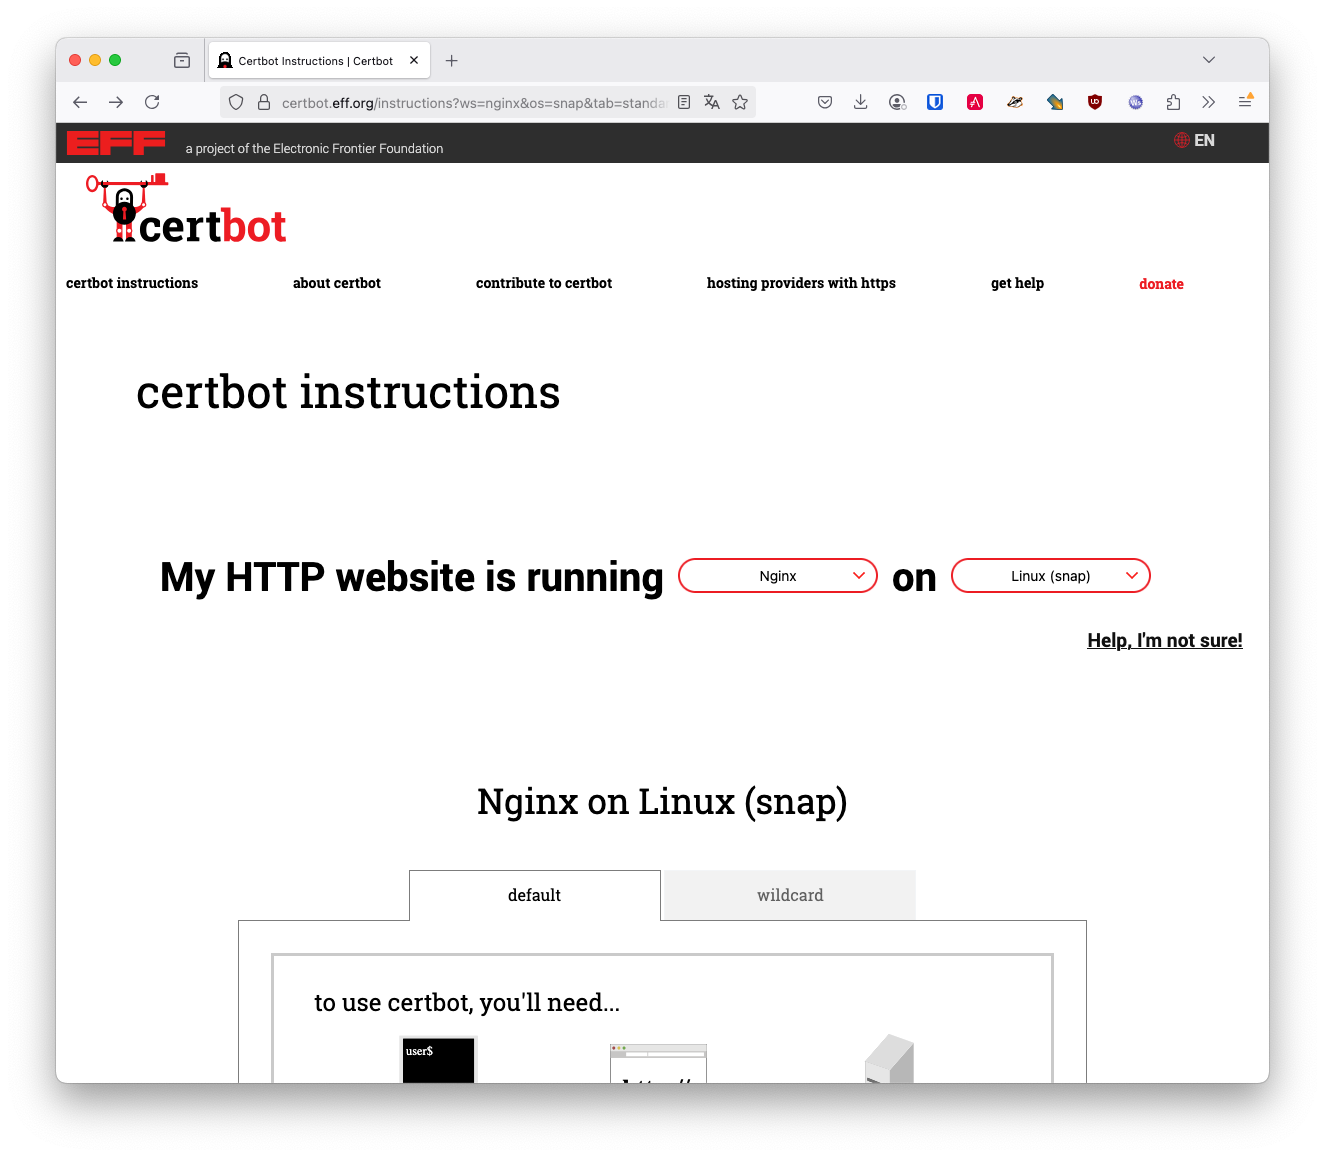Open the Extensions puzzle-piece menu

coord(1173,102)
